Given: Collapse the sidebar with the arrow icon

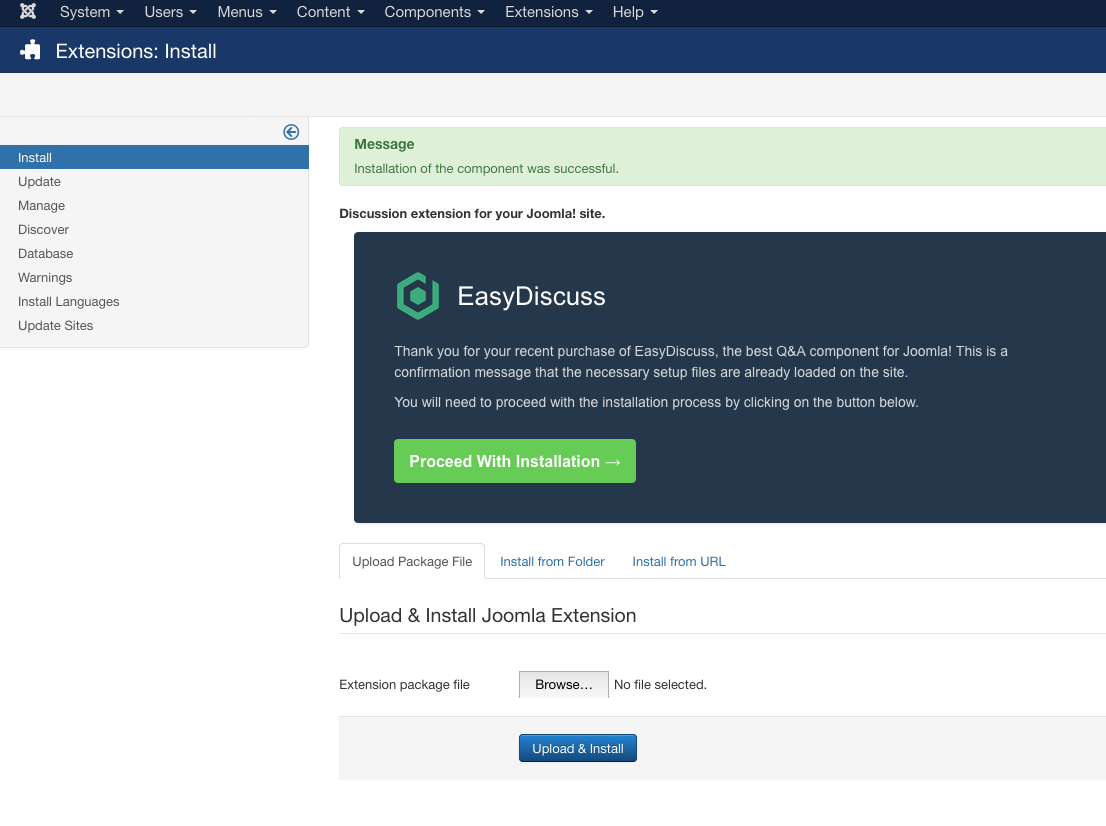Looking at the screenshot, I should coord(291,132).
